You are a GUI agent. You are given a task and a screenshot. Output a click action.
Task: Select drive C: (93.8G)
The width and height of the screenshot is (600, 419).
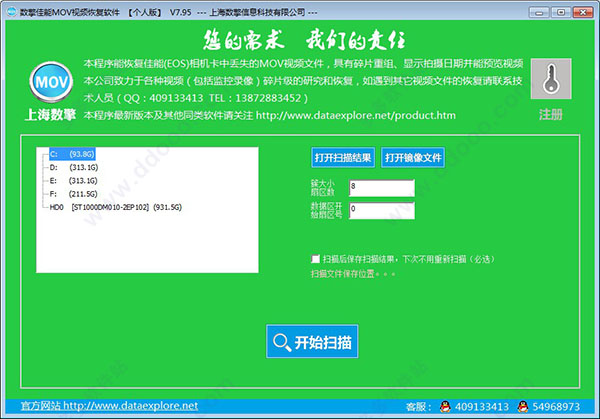pyautogui.click(x=72, y=154)
